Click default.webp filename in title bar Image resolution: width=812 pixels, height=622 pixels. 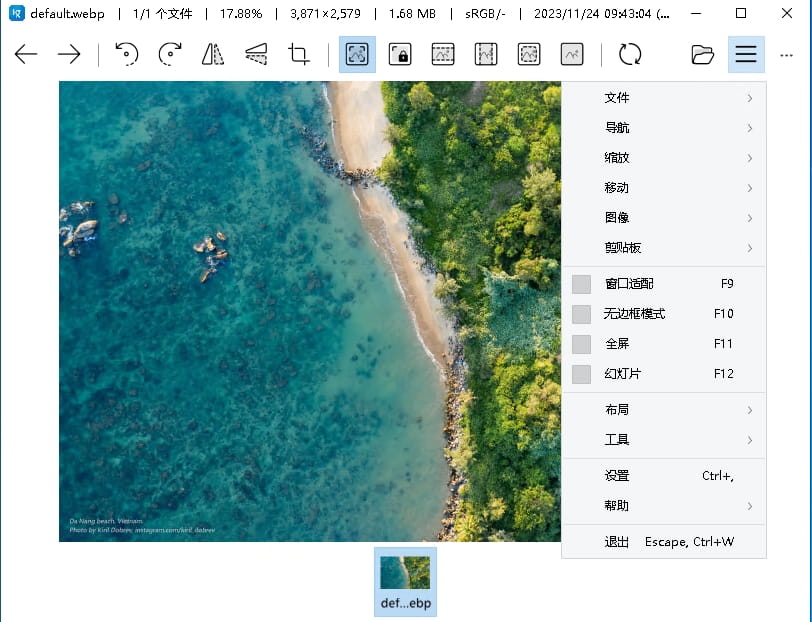coord(67,13)
